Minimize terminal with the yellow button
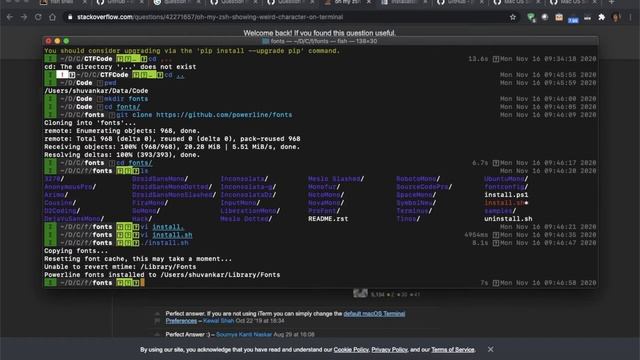Image resolution: width=640 pixels, height=360 pixels. pyautogui.click(x=57, y=41)
